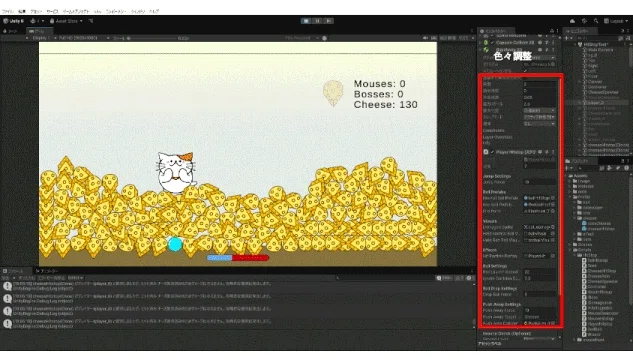Expand the Constraints section in Rigidbody 2D

tap(493, 130)
